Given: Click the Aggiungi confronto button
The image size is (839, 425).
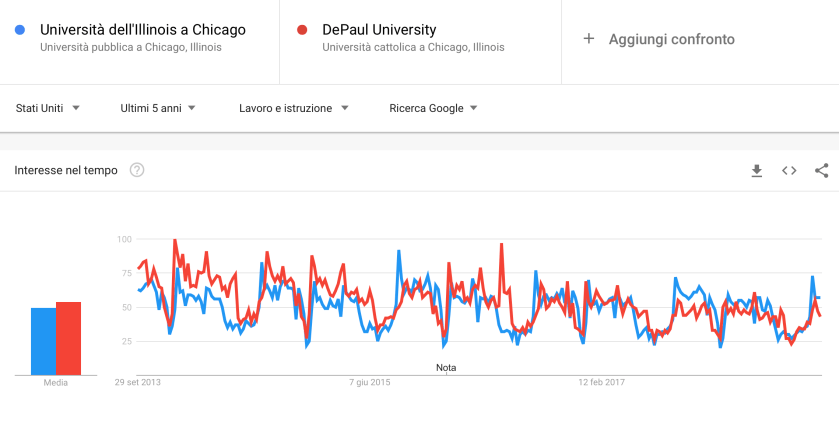Looking at the screenshot, I should (671, 39).
